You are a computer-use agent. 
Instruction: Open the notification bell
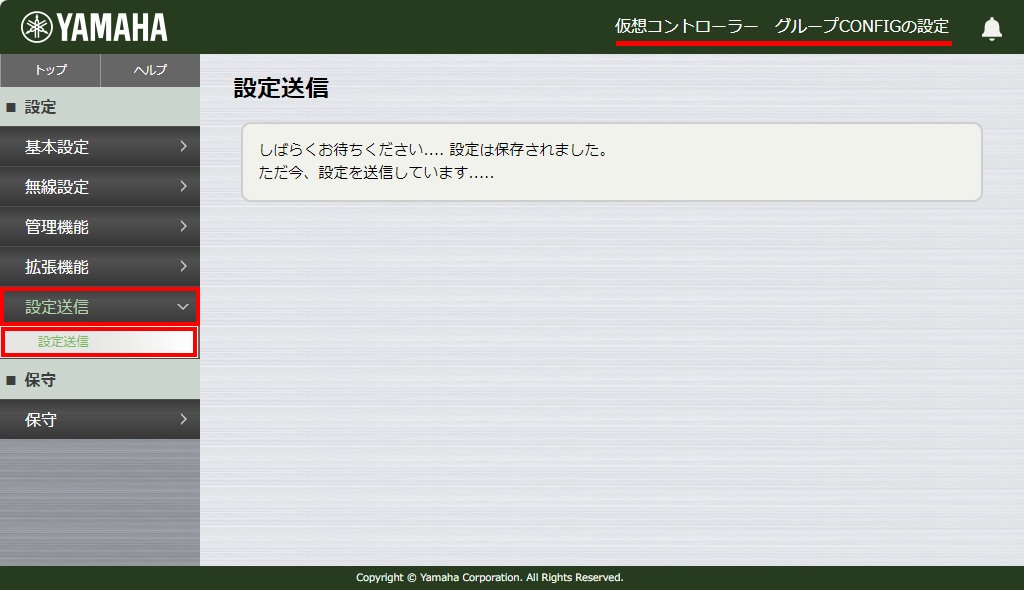click(x=991, y=29)
